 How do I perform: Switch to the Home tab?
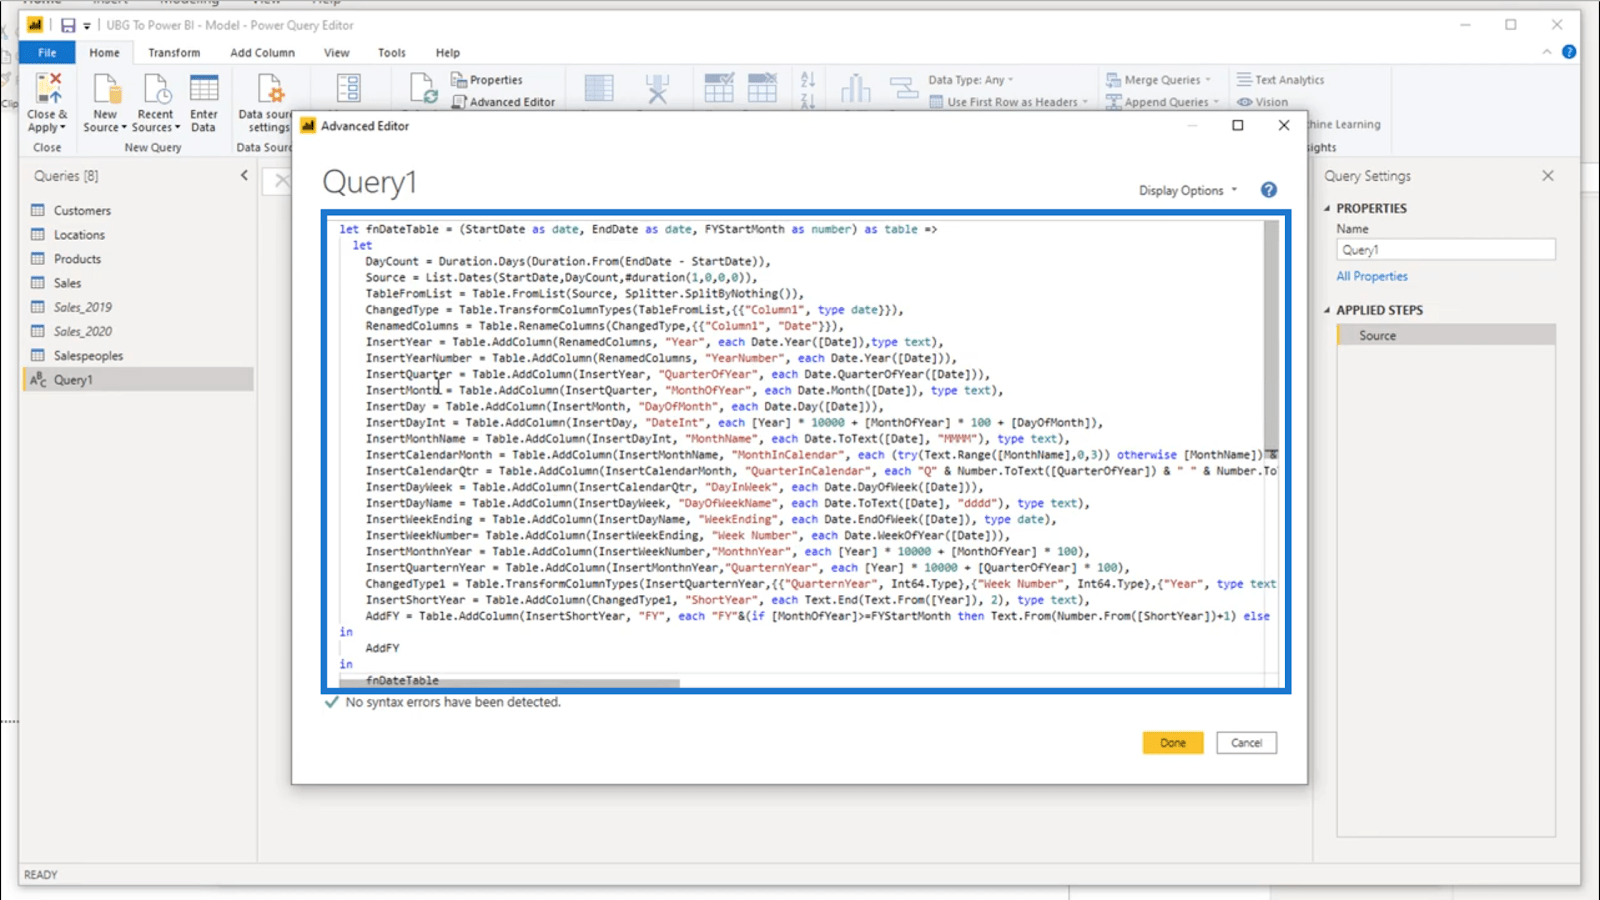point(104,52)
